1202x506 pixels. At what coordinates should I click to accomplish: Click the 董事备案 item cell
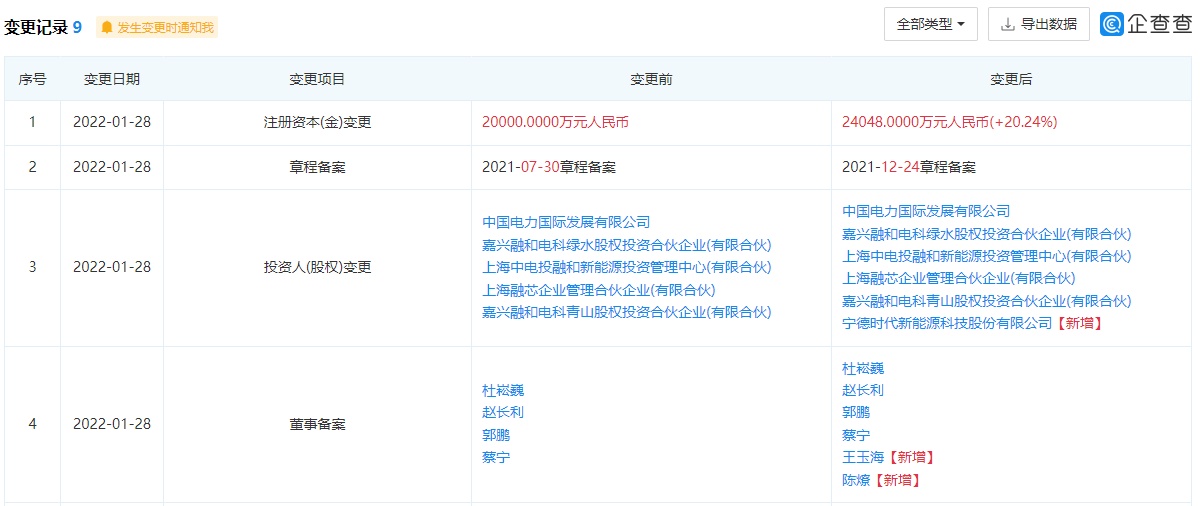317,424
